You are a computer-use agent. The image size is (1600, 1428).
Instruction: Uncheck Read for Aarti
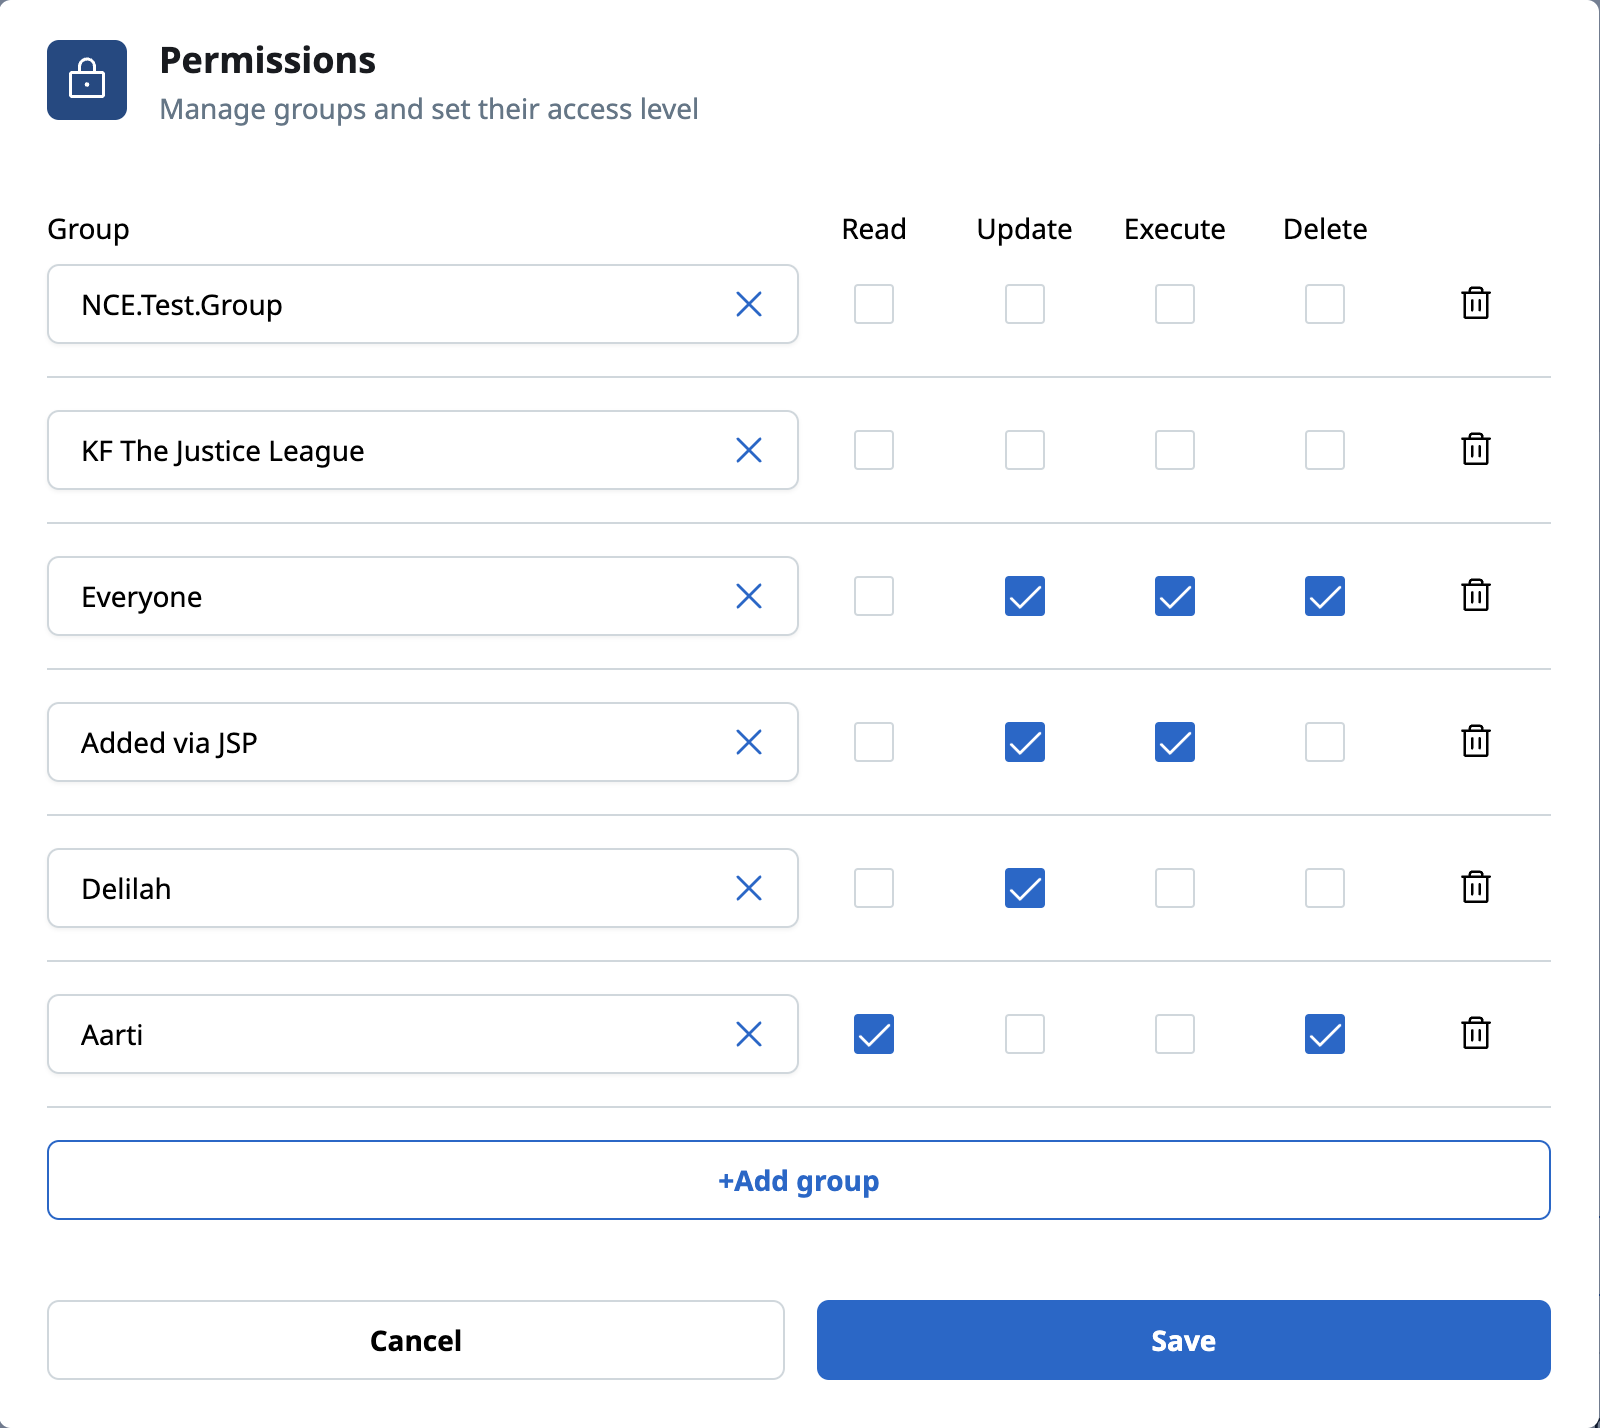click(x=874, y=1034)
